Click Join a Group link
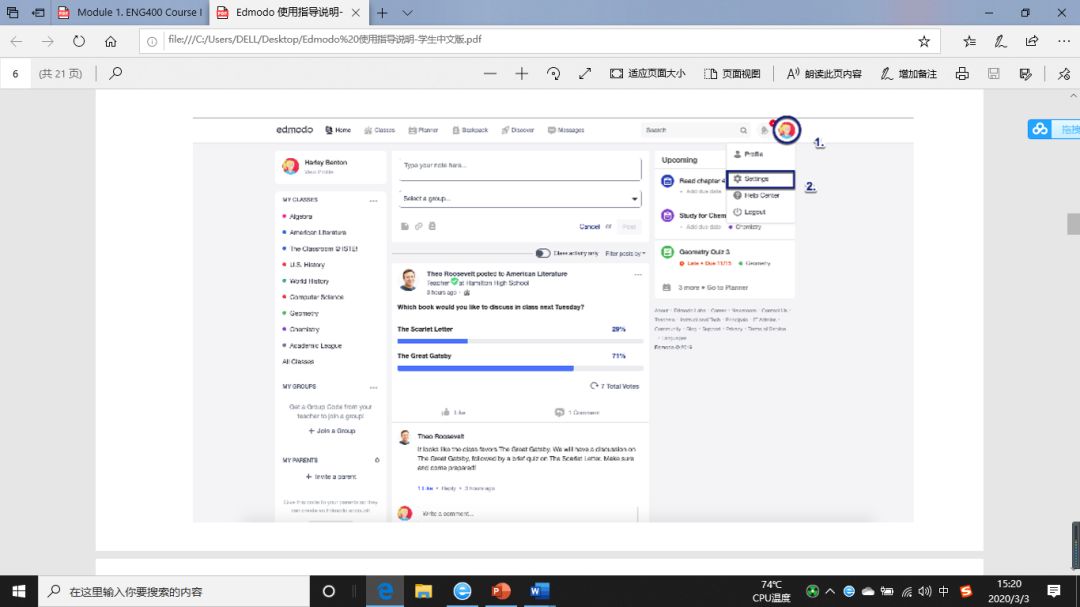This screenshot has height=607, width=1080. click(x=332, y=431)
